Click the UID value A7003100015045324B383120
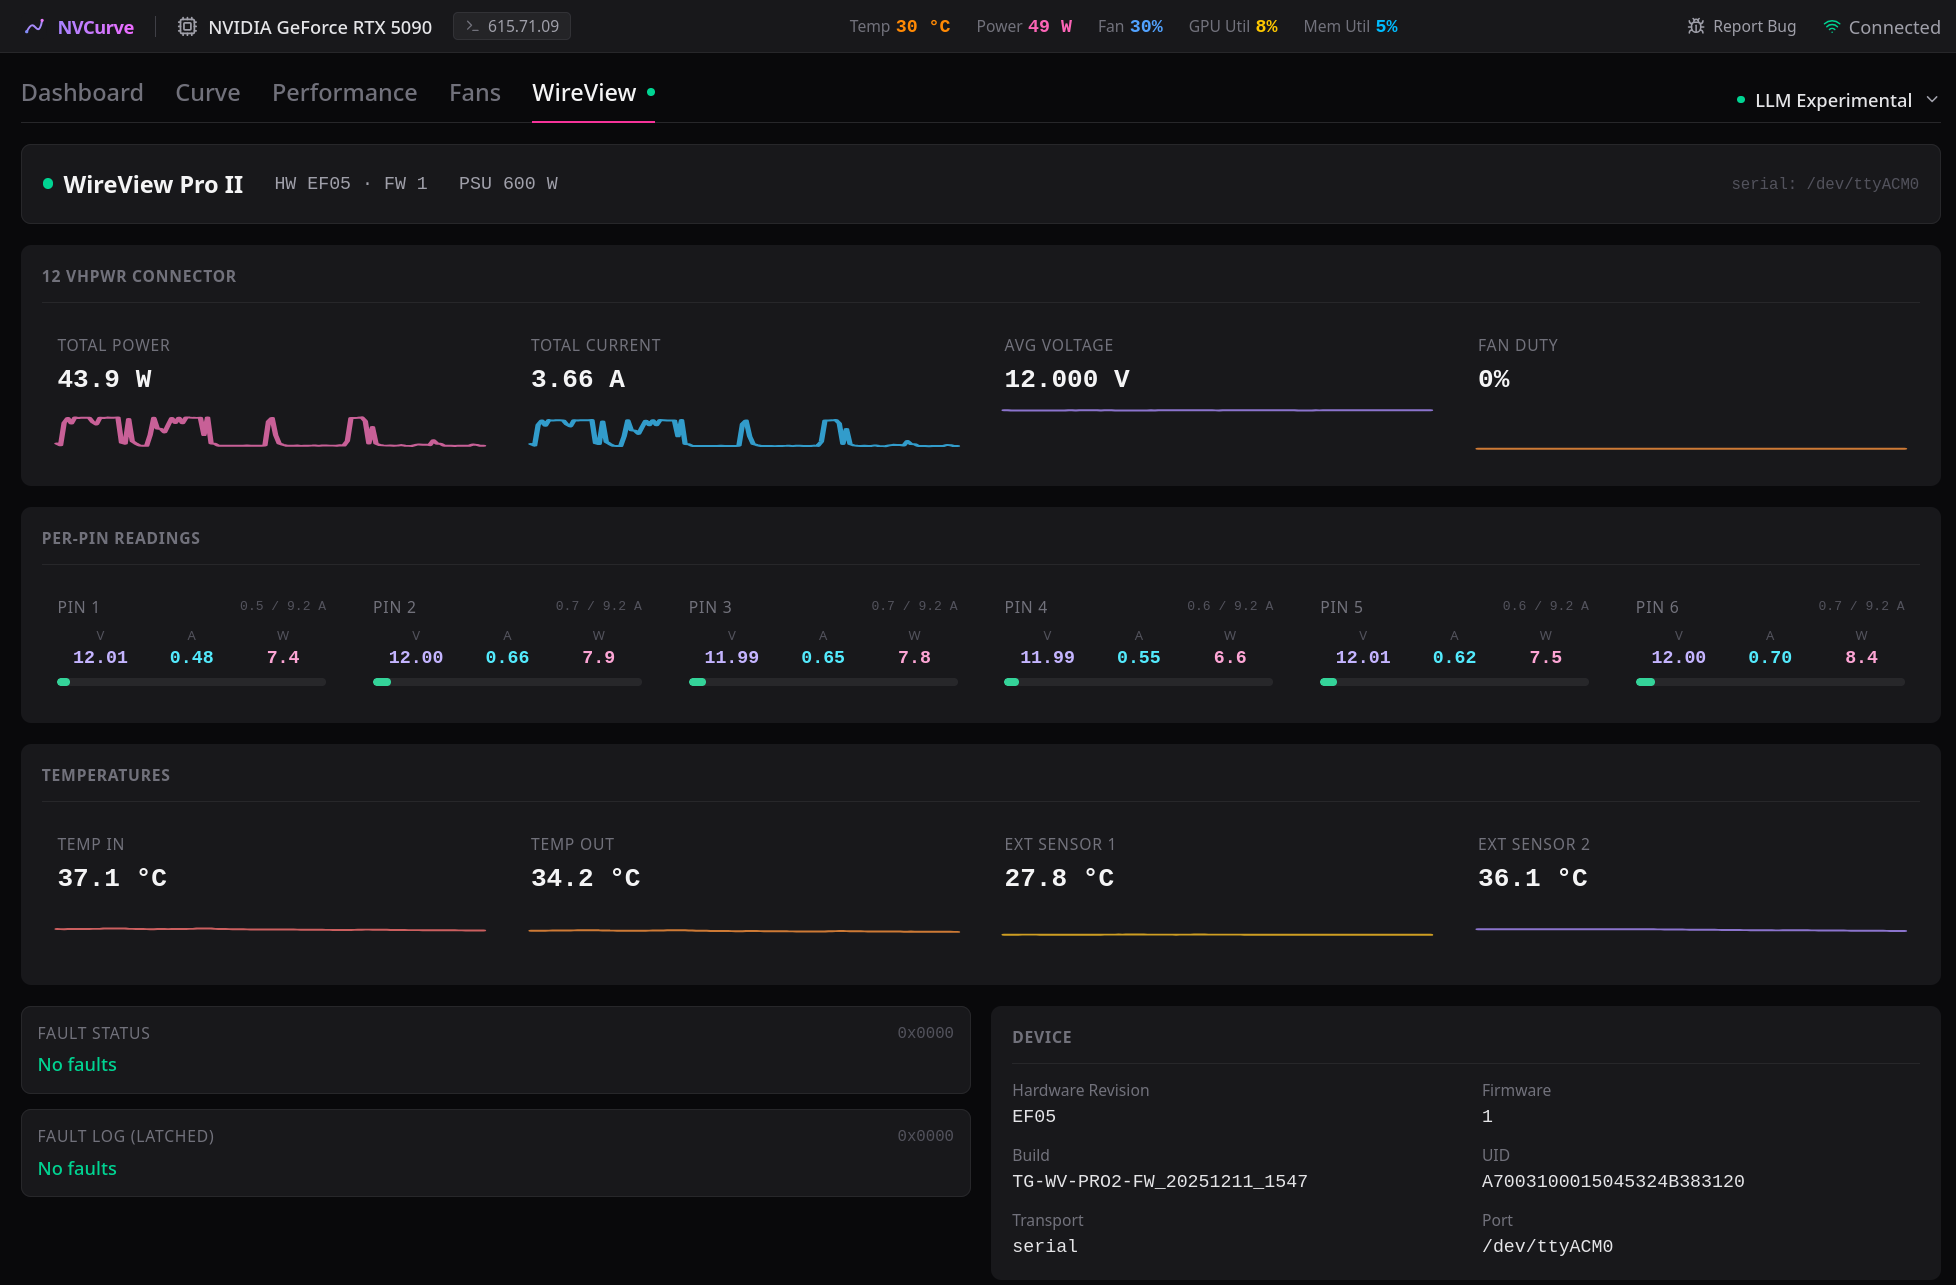Viewport: 1956px width, 1285px height. [x=1613, y=1181]
